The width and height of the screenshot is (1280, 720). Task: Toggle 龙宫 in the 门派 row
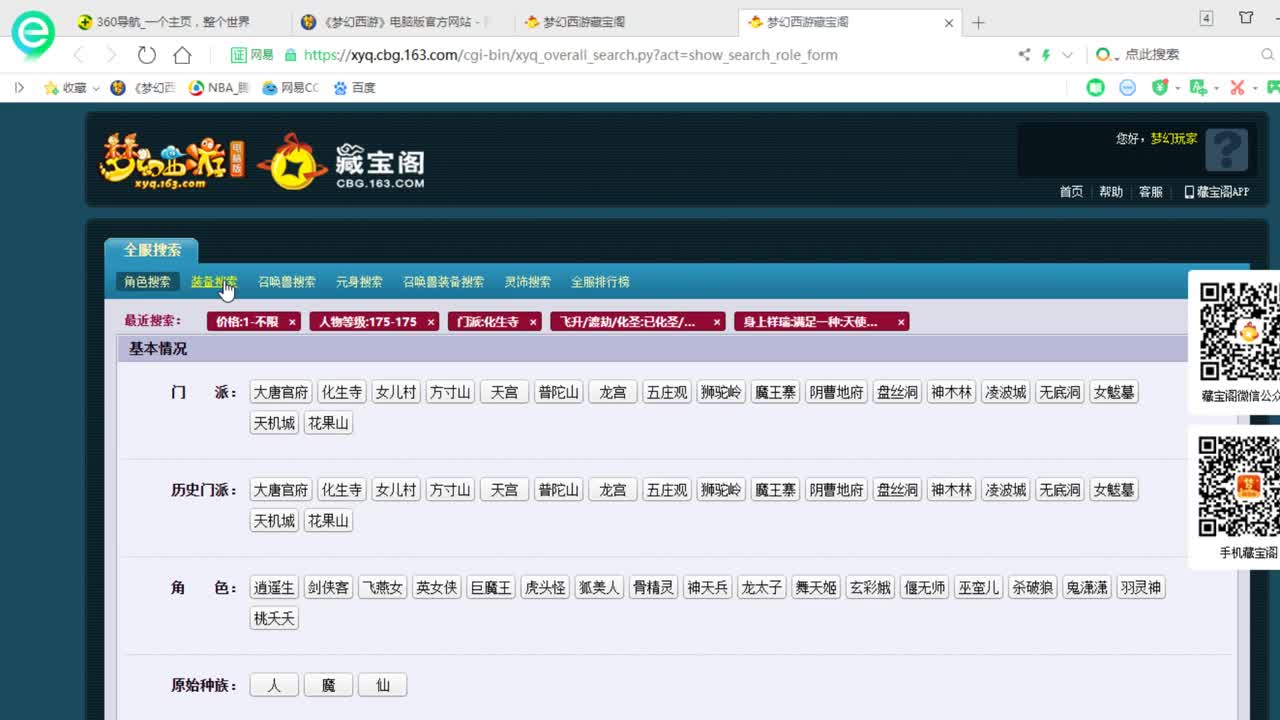click(x=612, y=392)
